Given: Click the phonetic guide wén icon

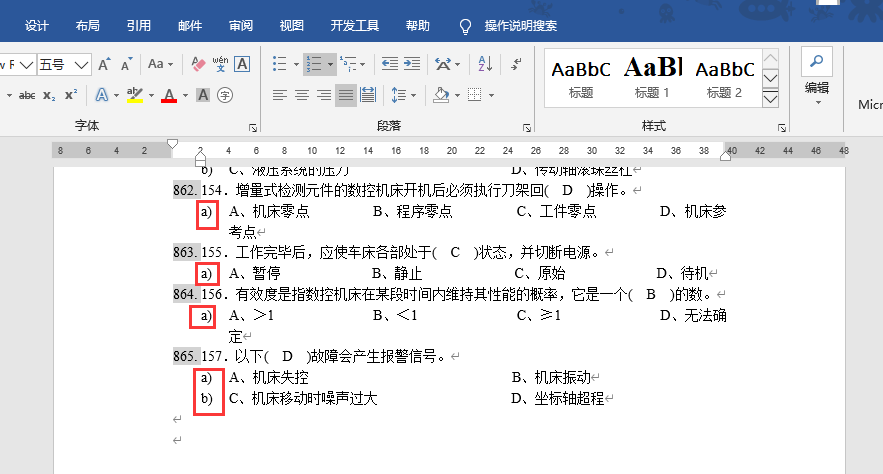Looking at the screenshot, I should click(x=220, y=64).
